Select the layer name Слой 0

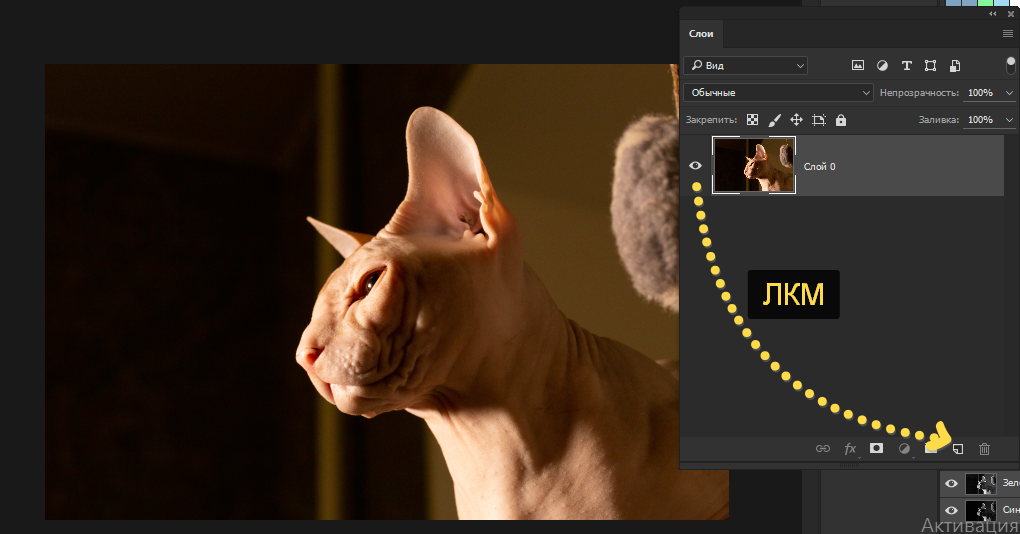pos(820,167)
